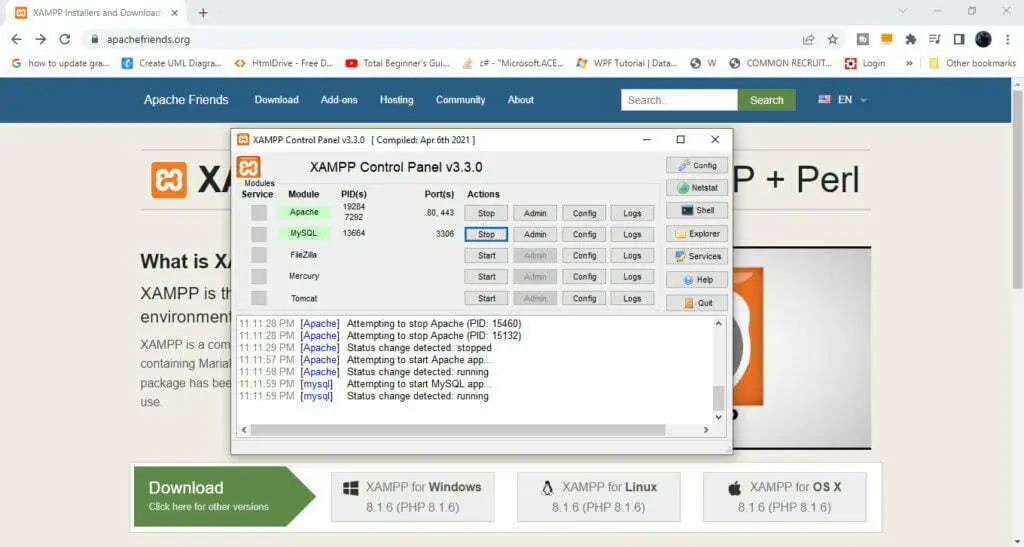This screenshot has width=1024, height=547.
Task: Open Apache Admin page
Action: pyautogui.click(x=535, y=213)
